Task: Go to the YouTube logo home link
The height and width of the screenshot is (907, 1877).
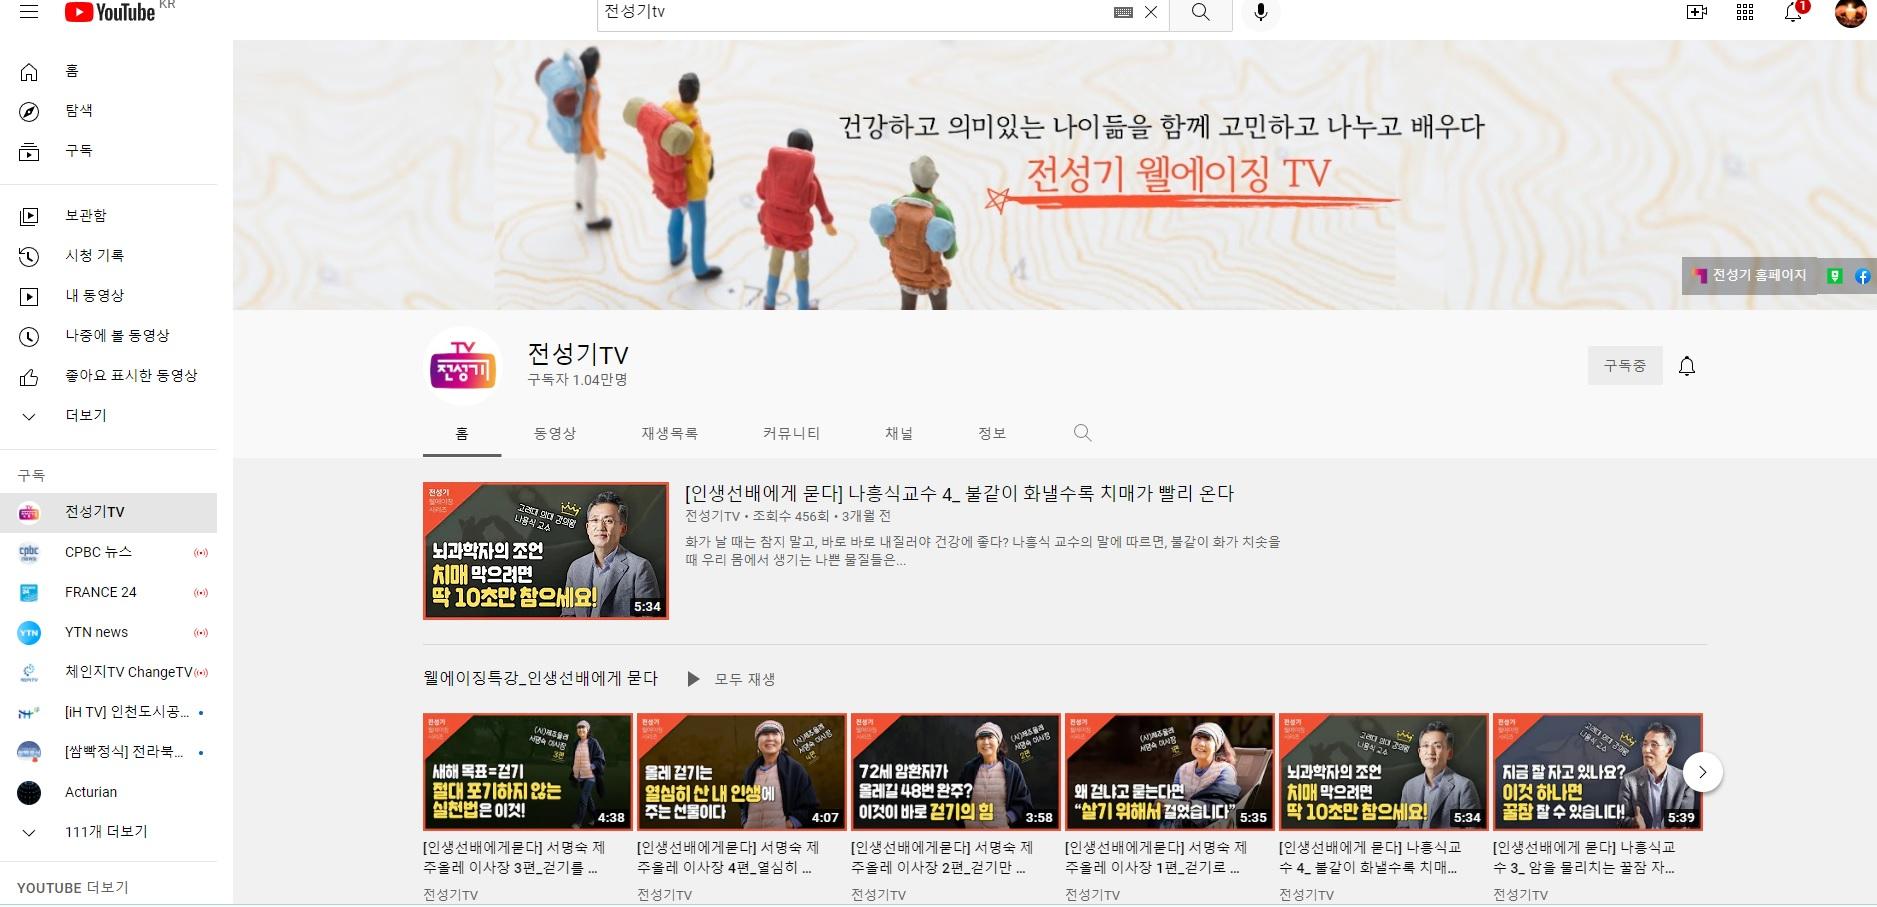Action: pyautogui.click(x=110, y=12)
